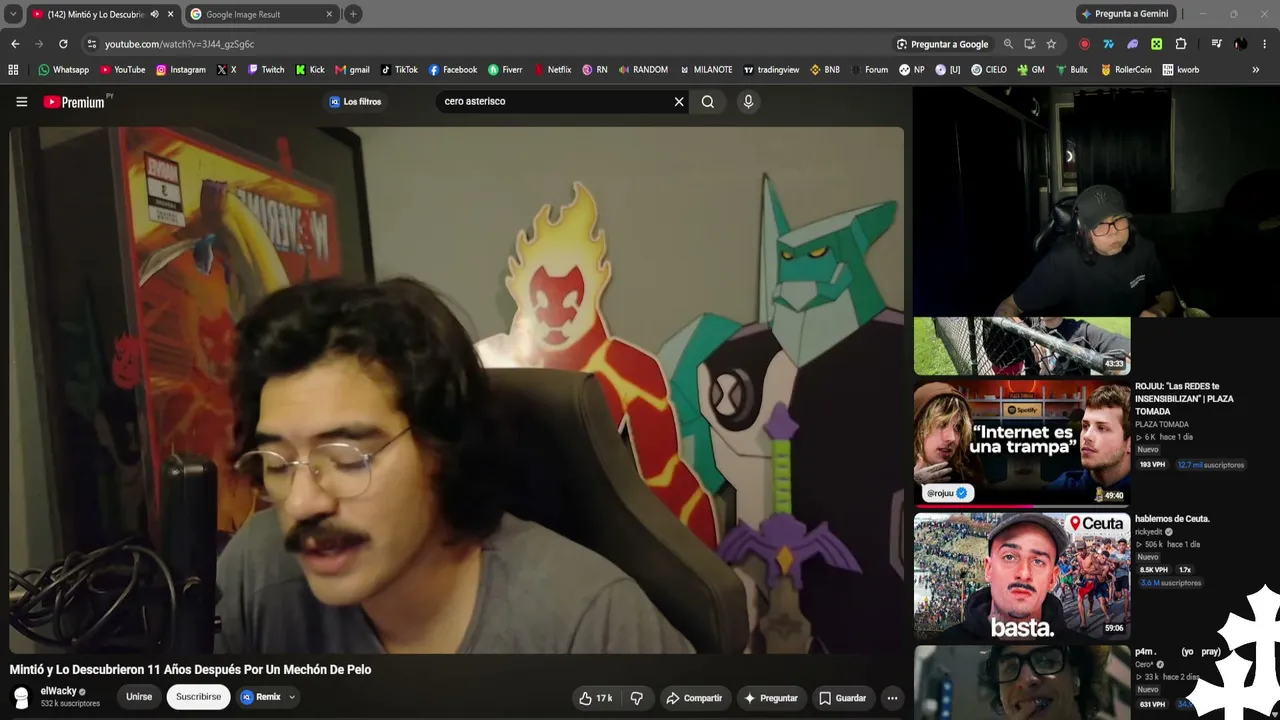1280x720 pixels.
Task: Bookmark this page with the star icon
Action: coord(1051,44)
